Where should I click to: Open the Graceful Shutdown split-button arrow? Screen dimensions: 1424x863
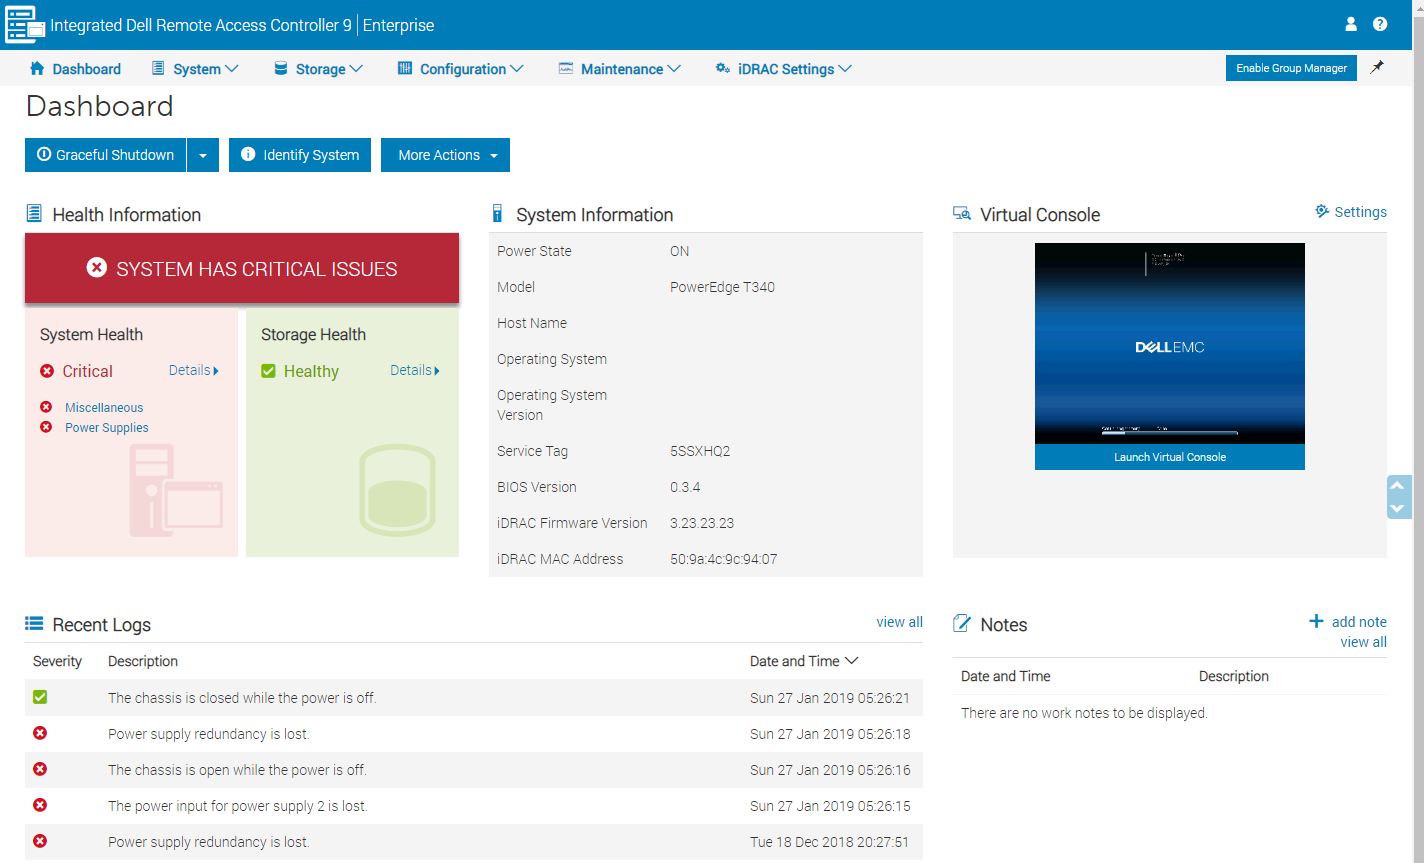tap(203, 155)
